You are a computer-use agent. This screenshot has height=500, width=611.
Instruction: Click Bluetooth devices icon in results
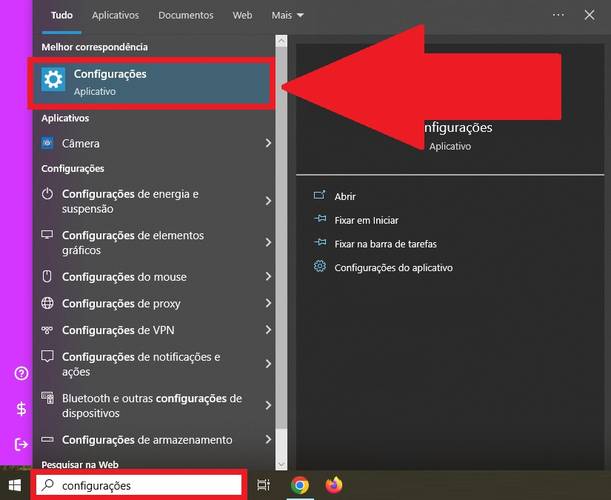point(48,398)
